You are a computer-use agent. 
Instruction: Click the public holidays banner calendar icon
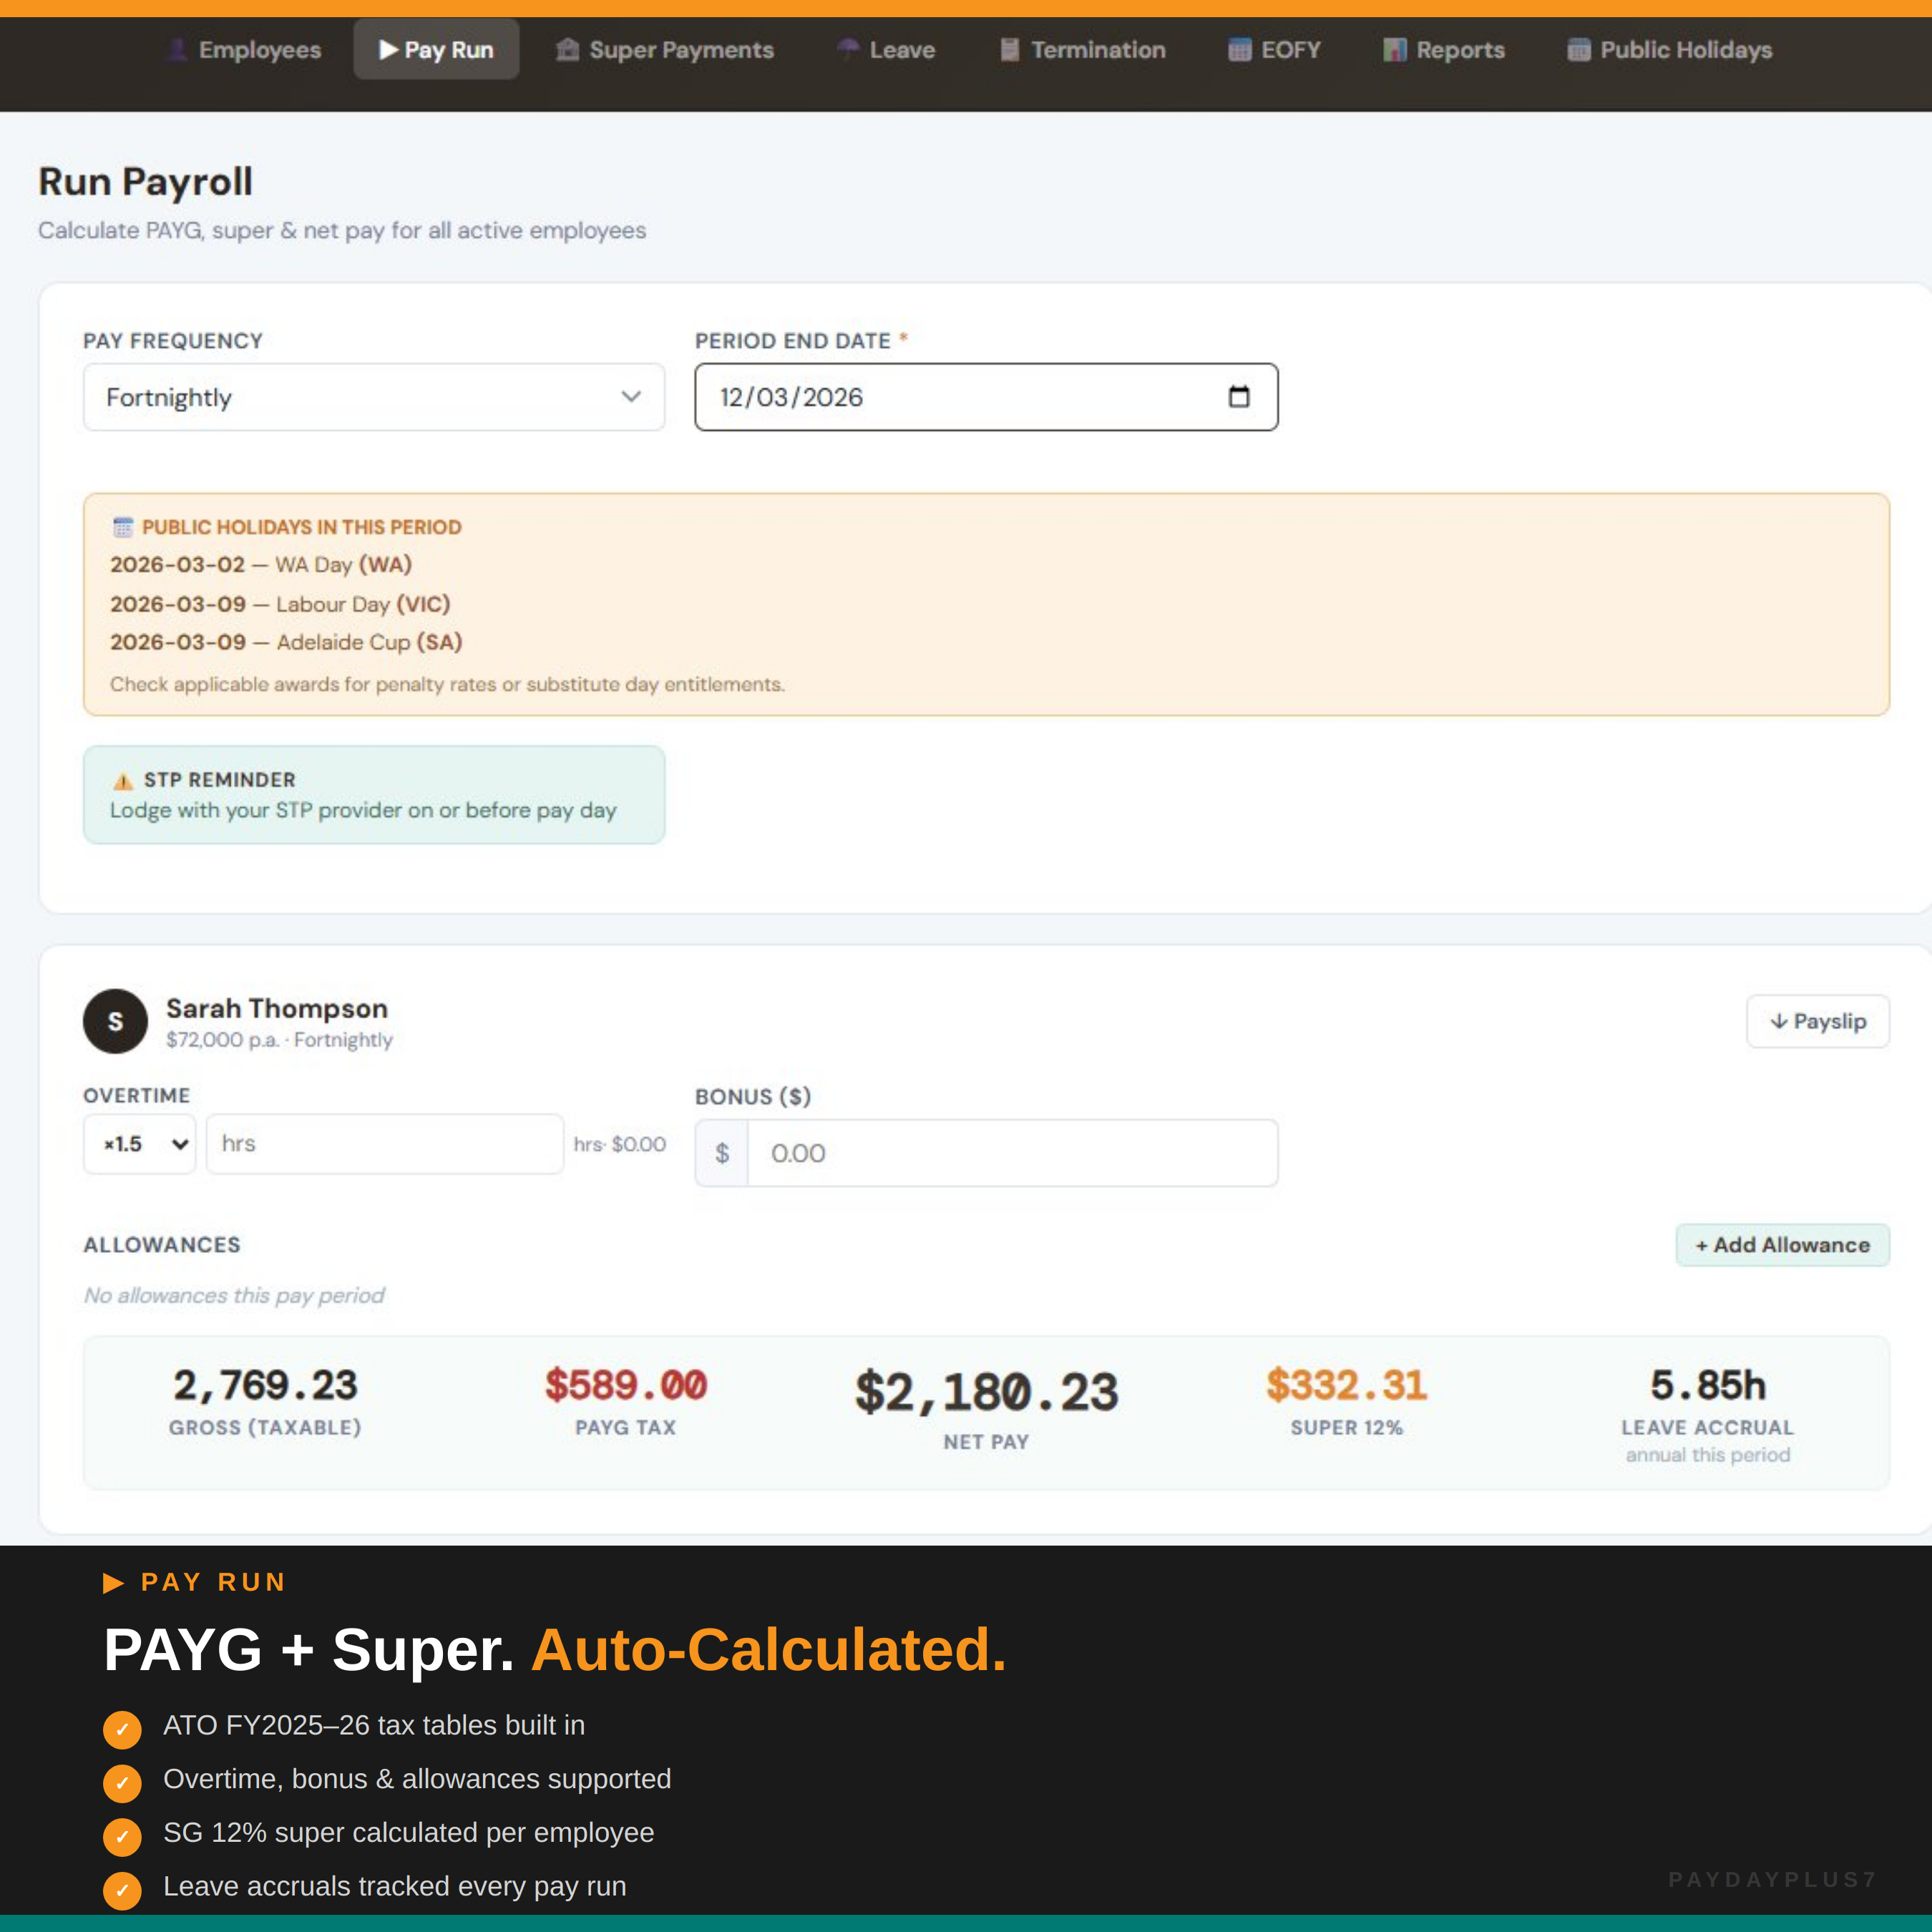tap(122, 527)
